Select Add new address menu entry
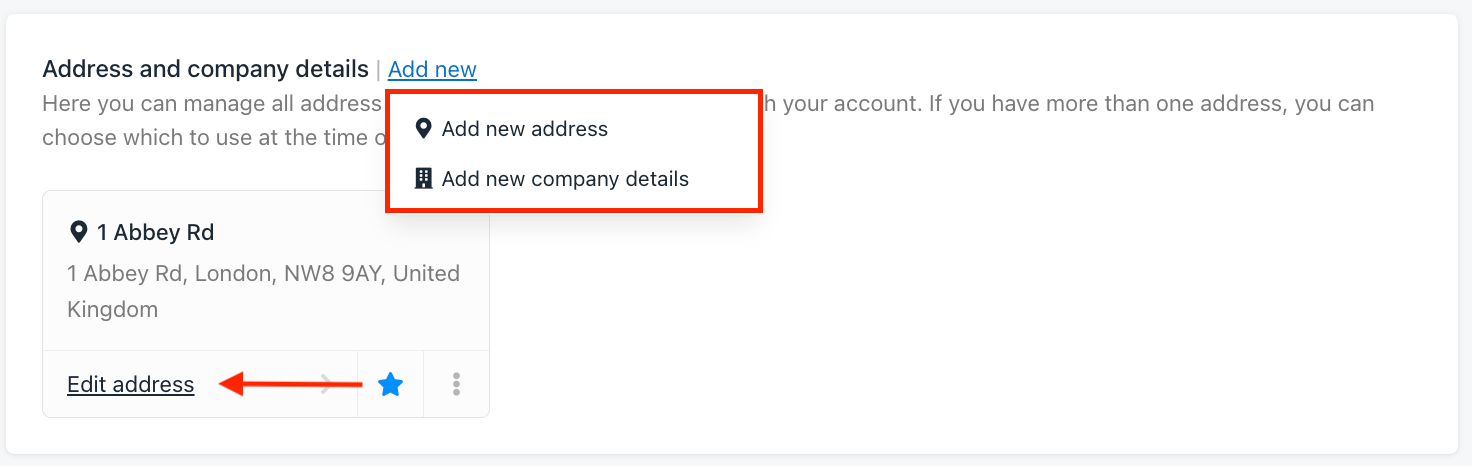Viewport: 1472px width, 466px height. tap(525, 128)
